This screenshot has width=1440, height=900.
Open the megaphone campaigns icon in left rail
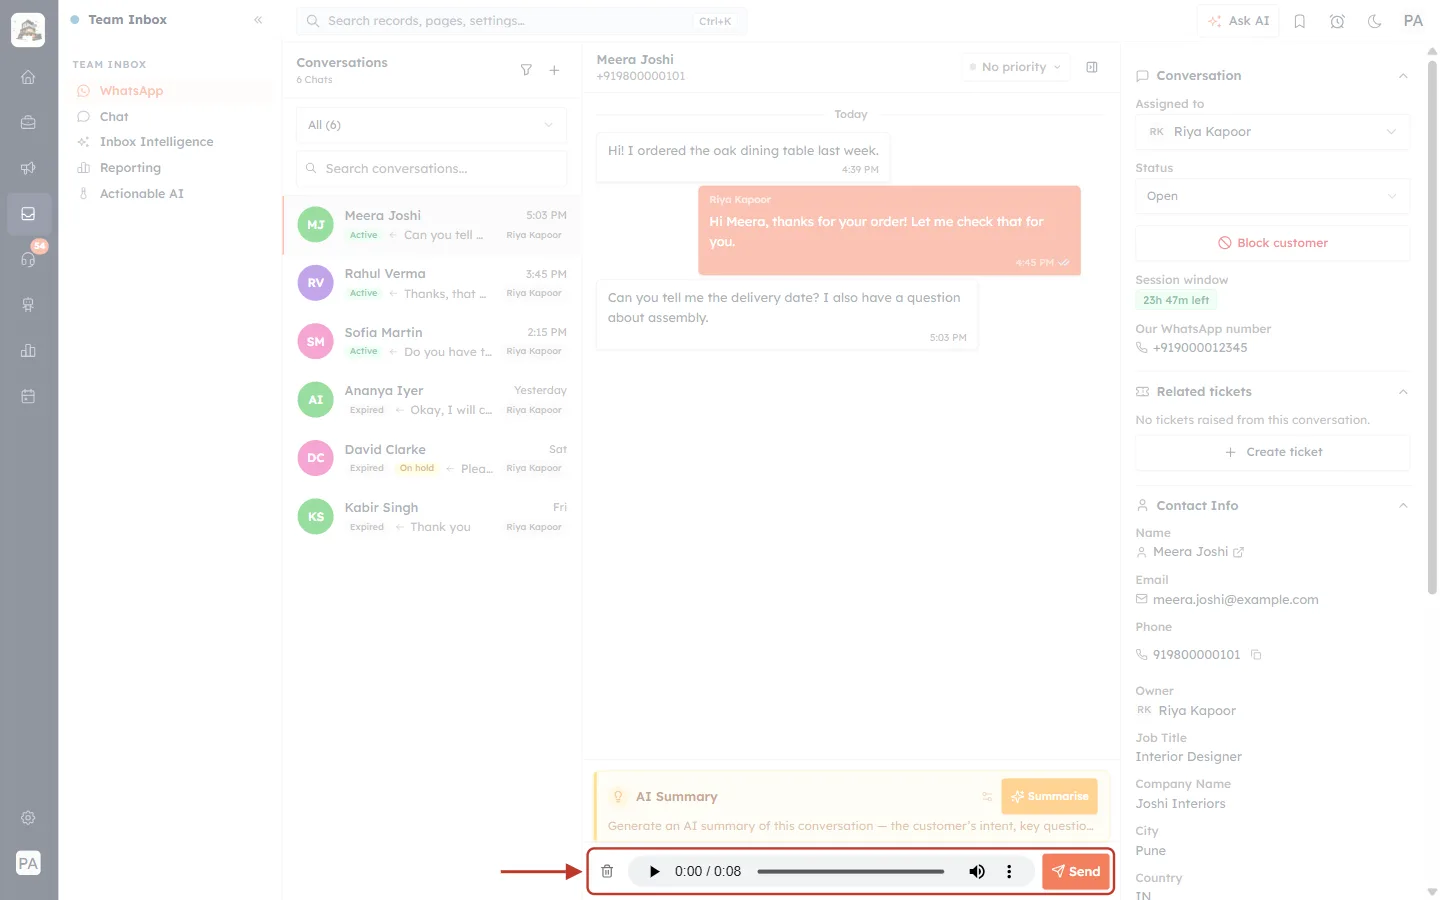28,168
